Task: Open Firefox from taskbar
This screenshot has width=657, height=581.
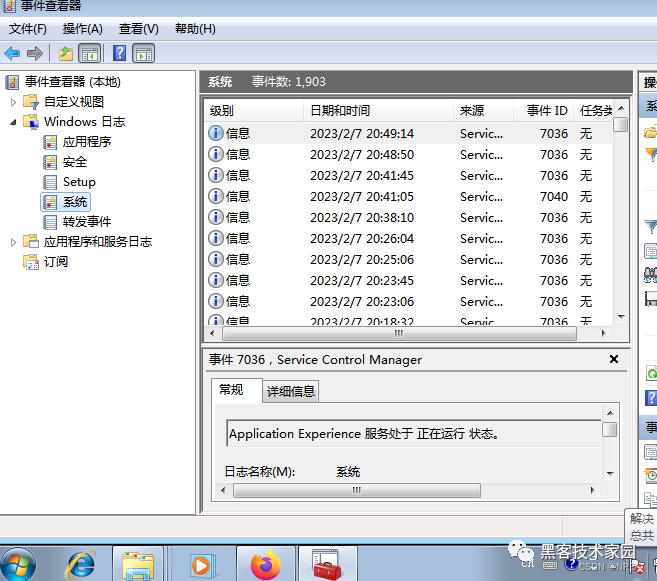Action: tap(266, 565)
